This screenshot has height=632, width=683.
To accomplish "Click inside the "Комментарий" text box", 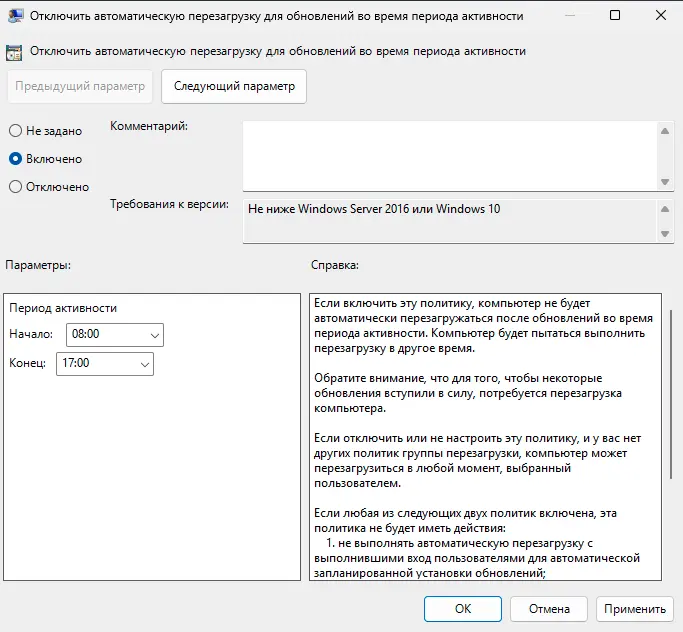I will 448,155.
